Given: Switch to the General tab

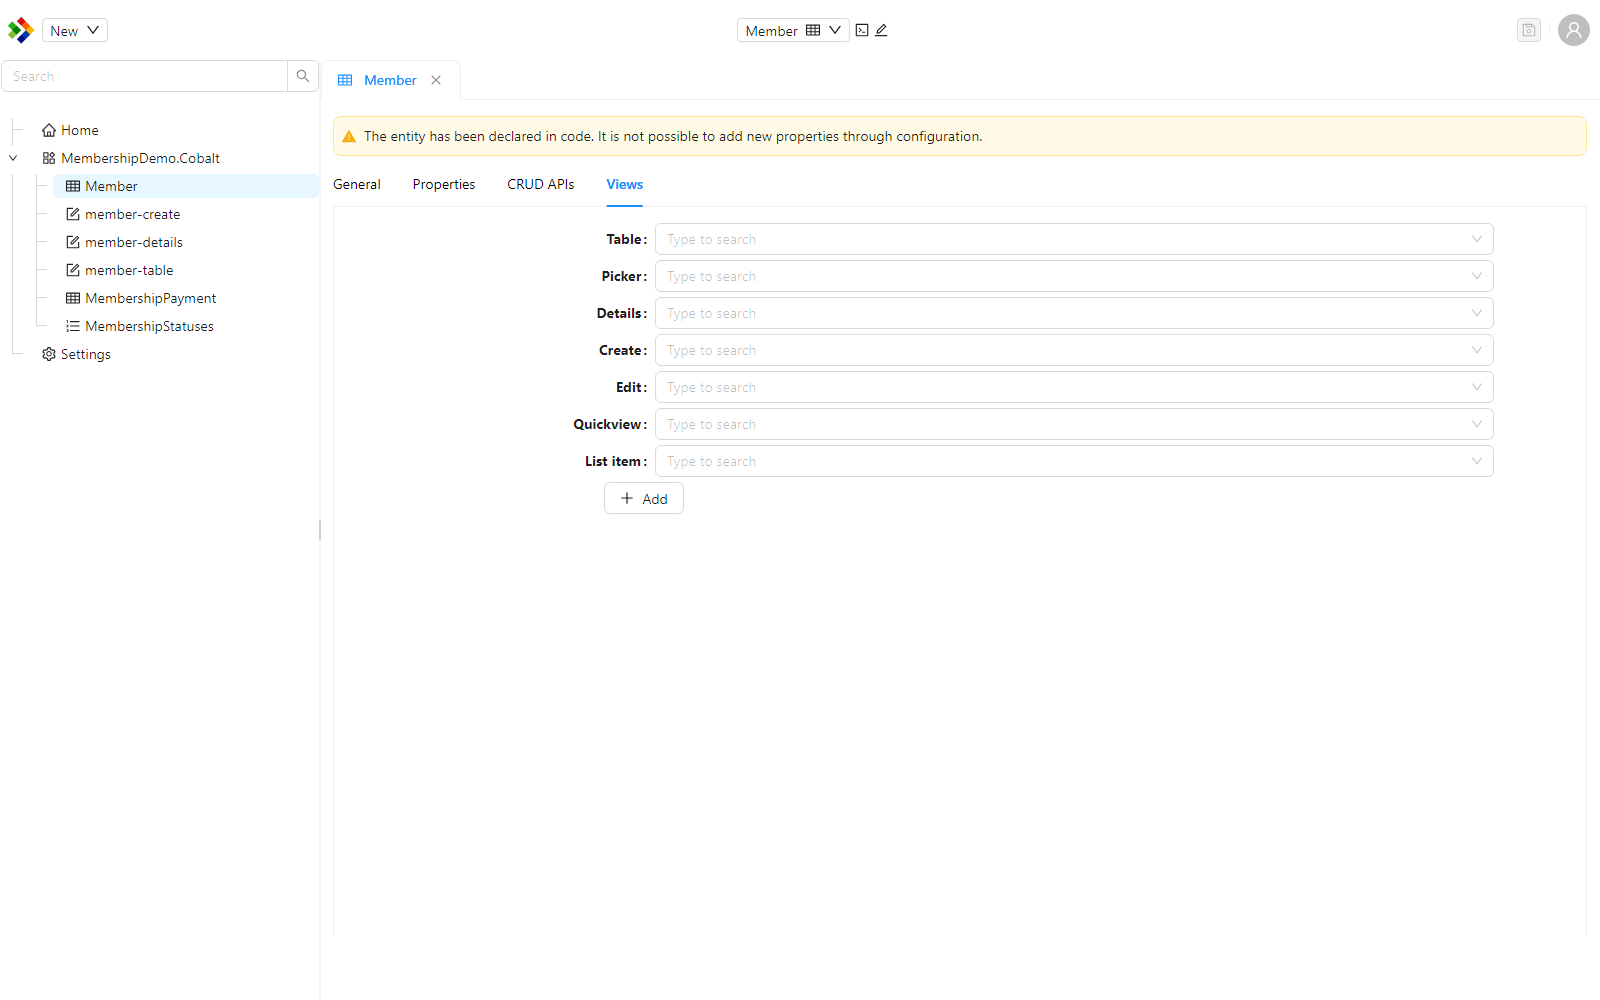Looking at the screenshot, I should coord(357,184).
